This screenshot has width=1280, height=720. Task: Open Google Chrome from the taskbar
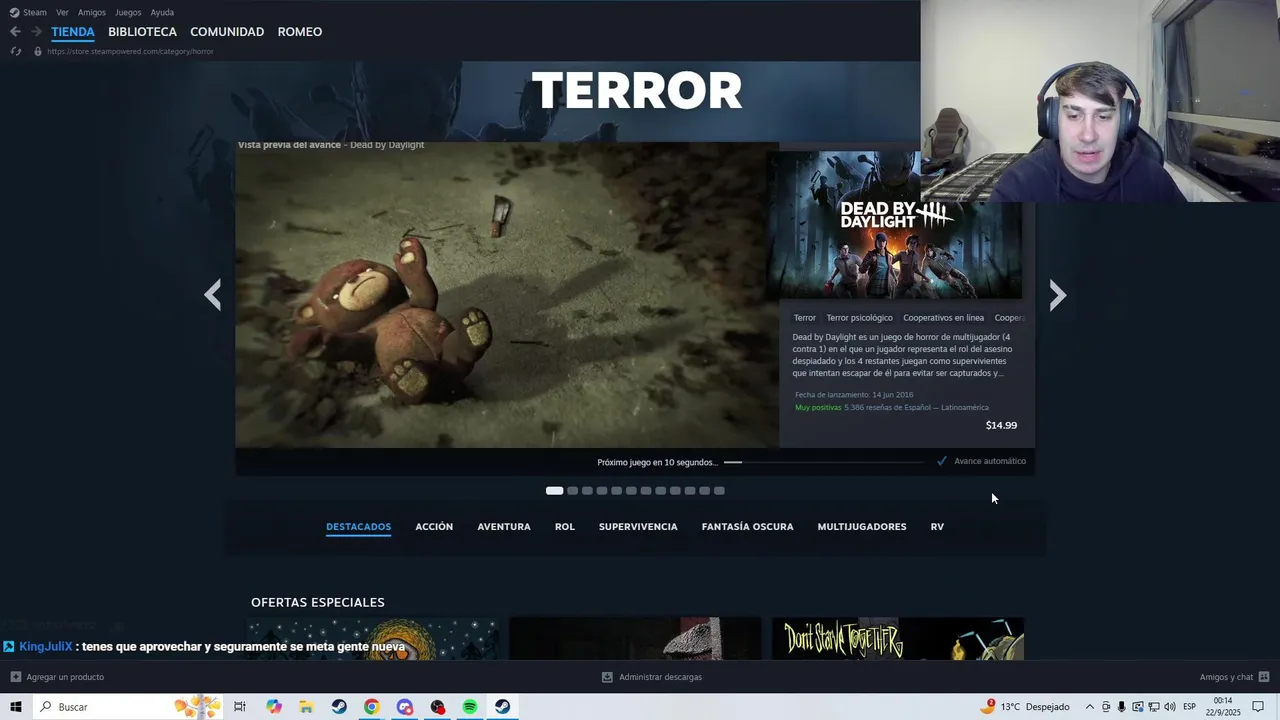point(372,707)
